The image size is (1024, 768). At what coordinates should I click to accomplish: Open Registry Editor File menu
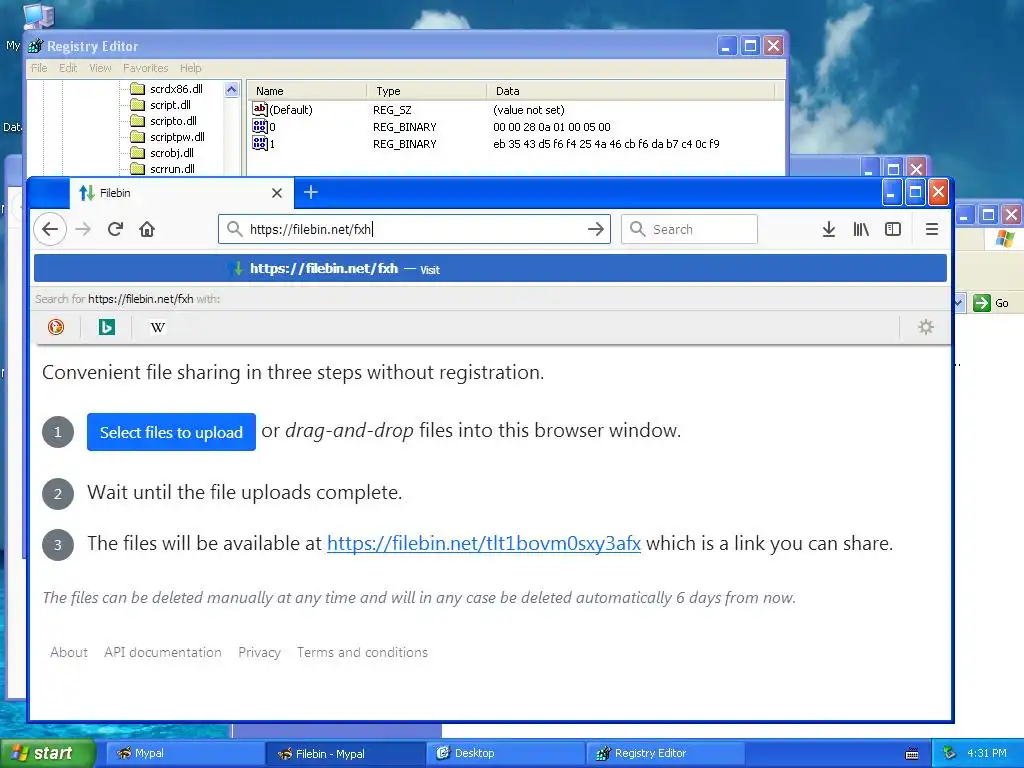point(39,68)
